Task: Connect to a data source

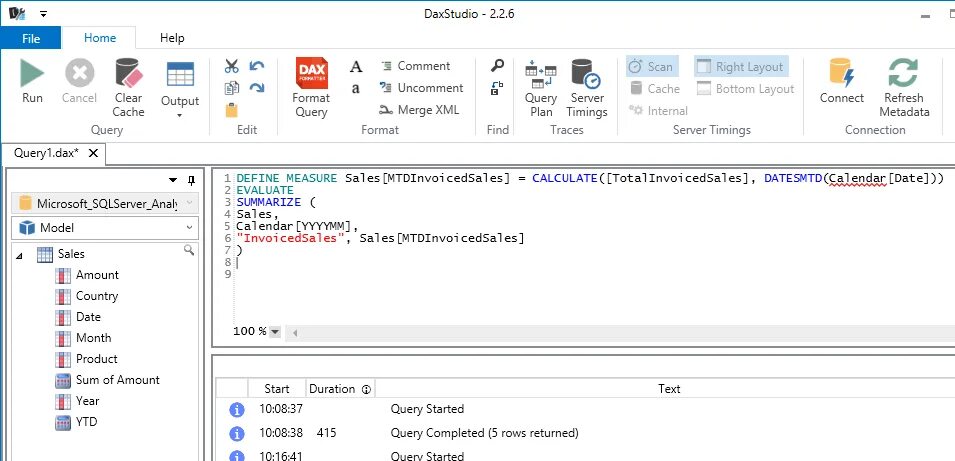Action: coord(842,81)
